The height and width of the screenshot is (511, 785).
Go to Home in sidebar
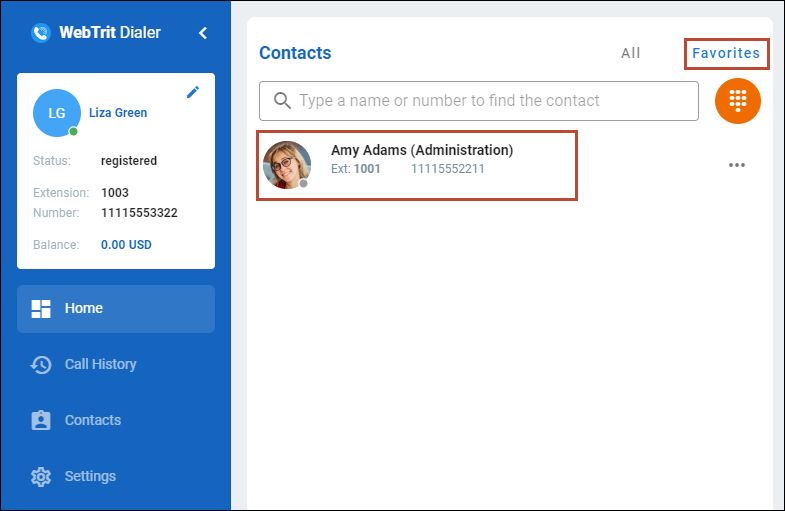tap(116, 309)
